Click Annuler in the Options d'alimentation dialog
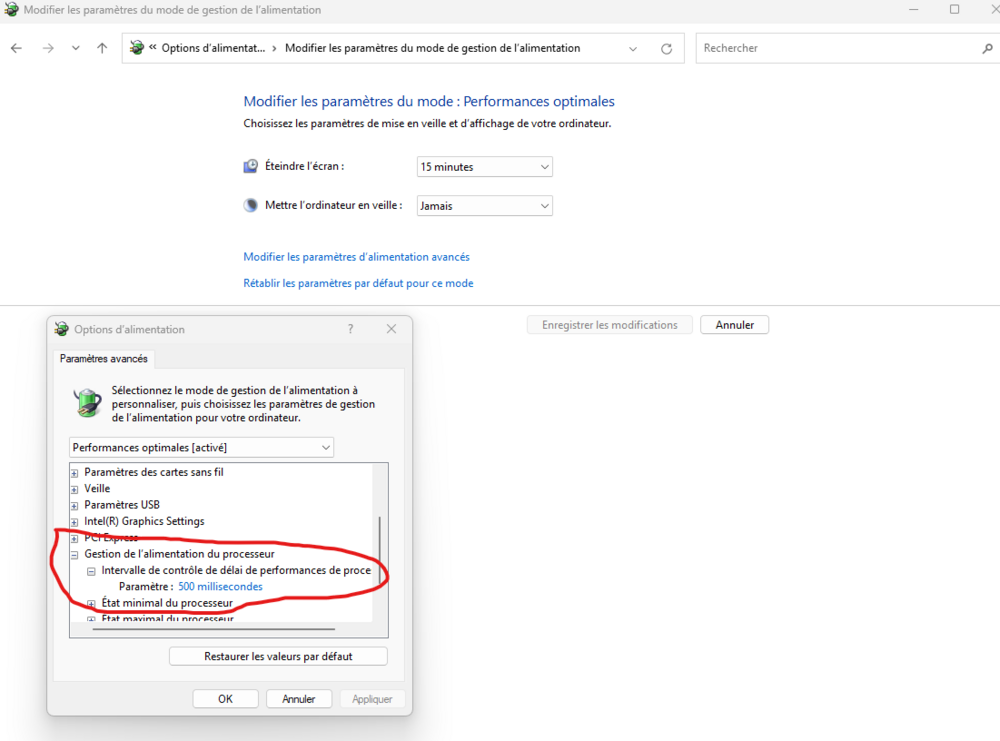 click(298, 699)
